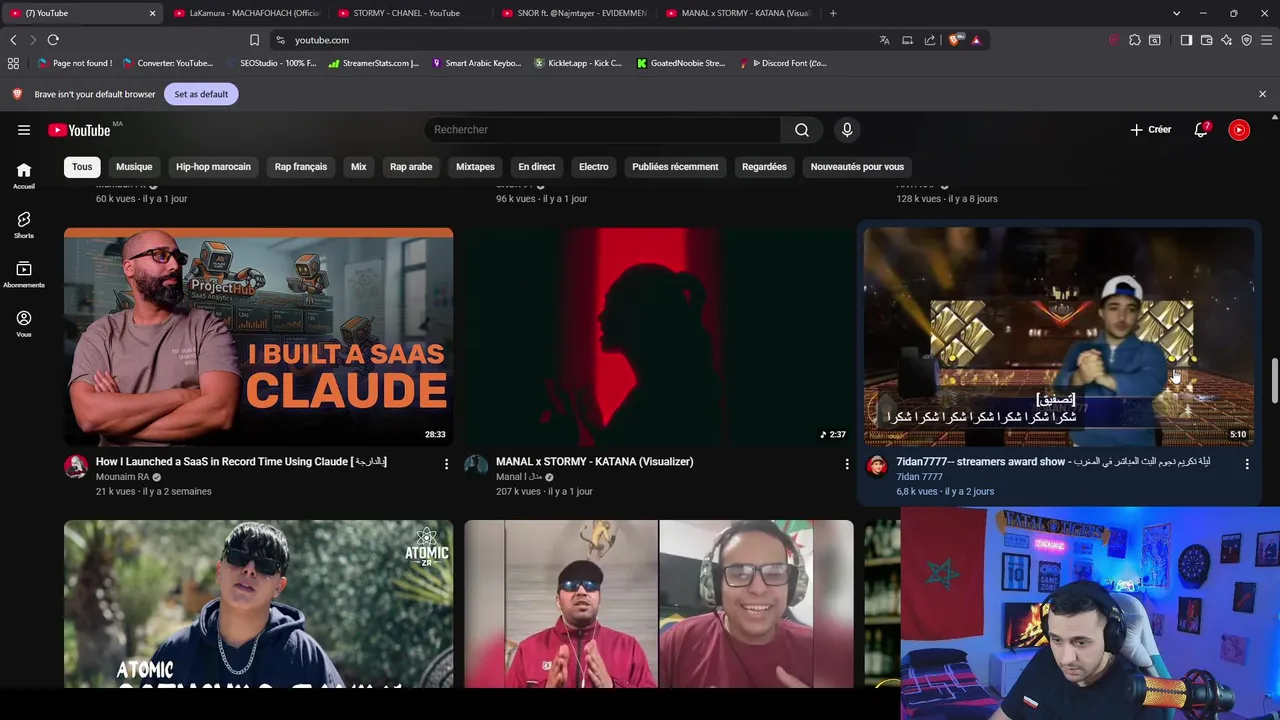This screenshot has width=1280, height=720.
Task: Open the How I Launched a SaaS title
Action: [241, 462]
